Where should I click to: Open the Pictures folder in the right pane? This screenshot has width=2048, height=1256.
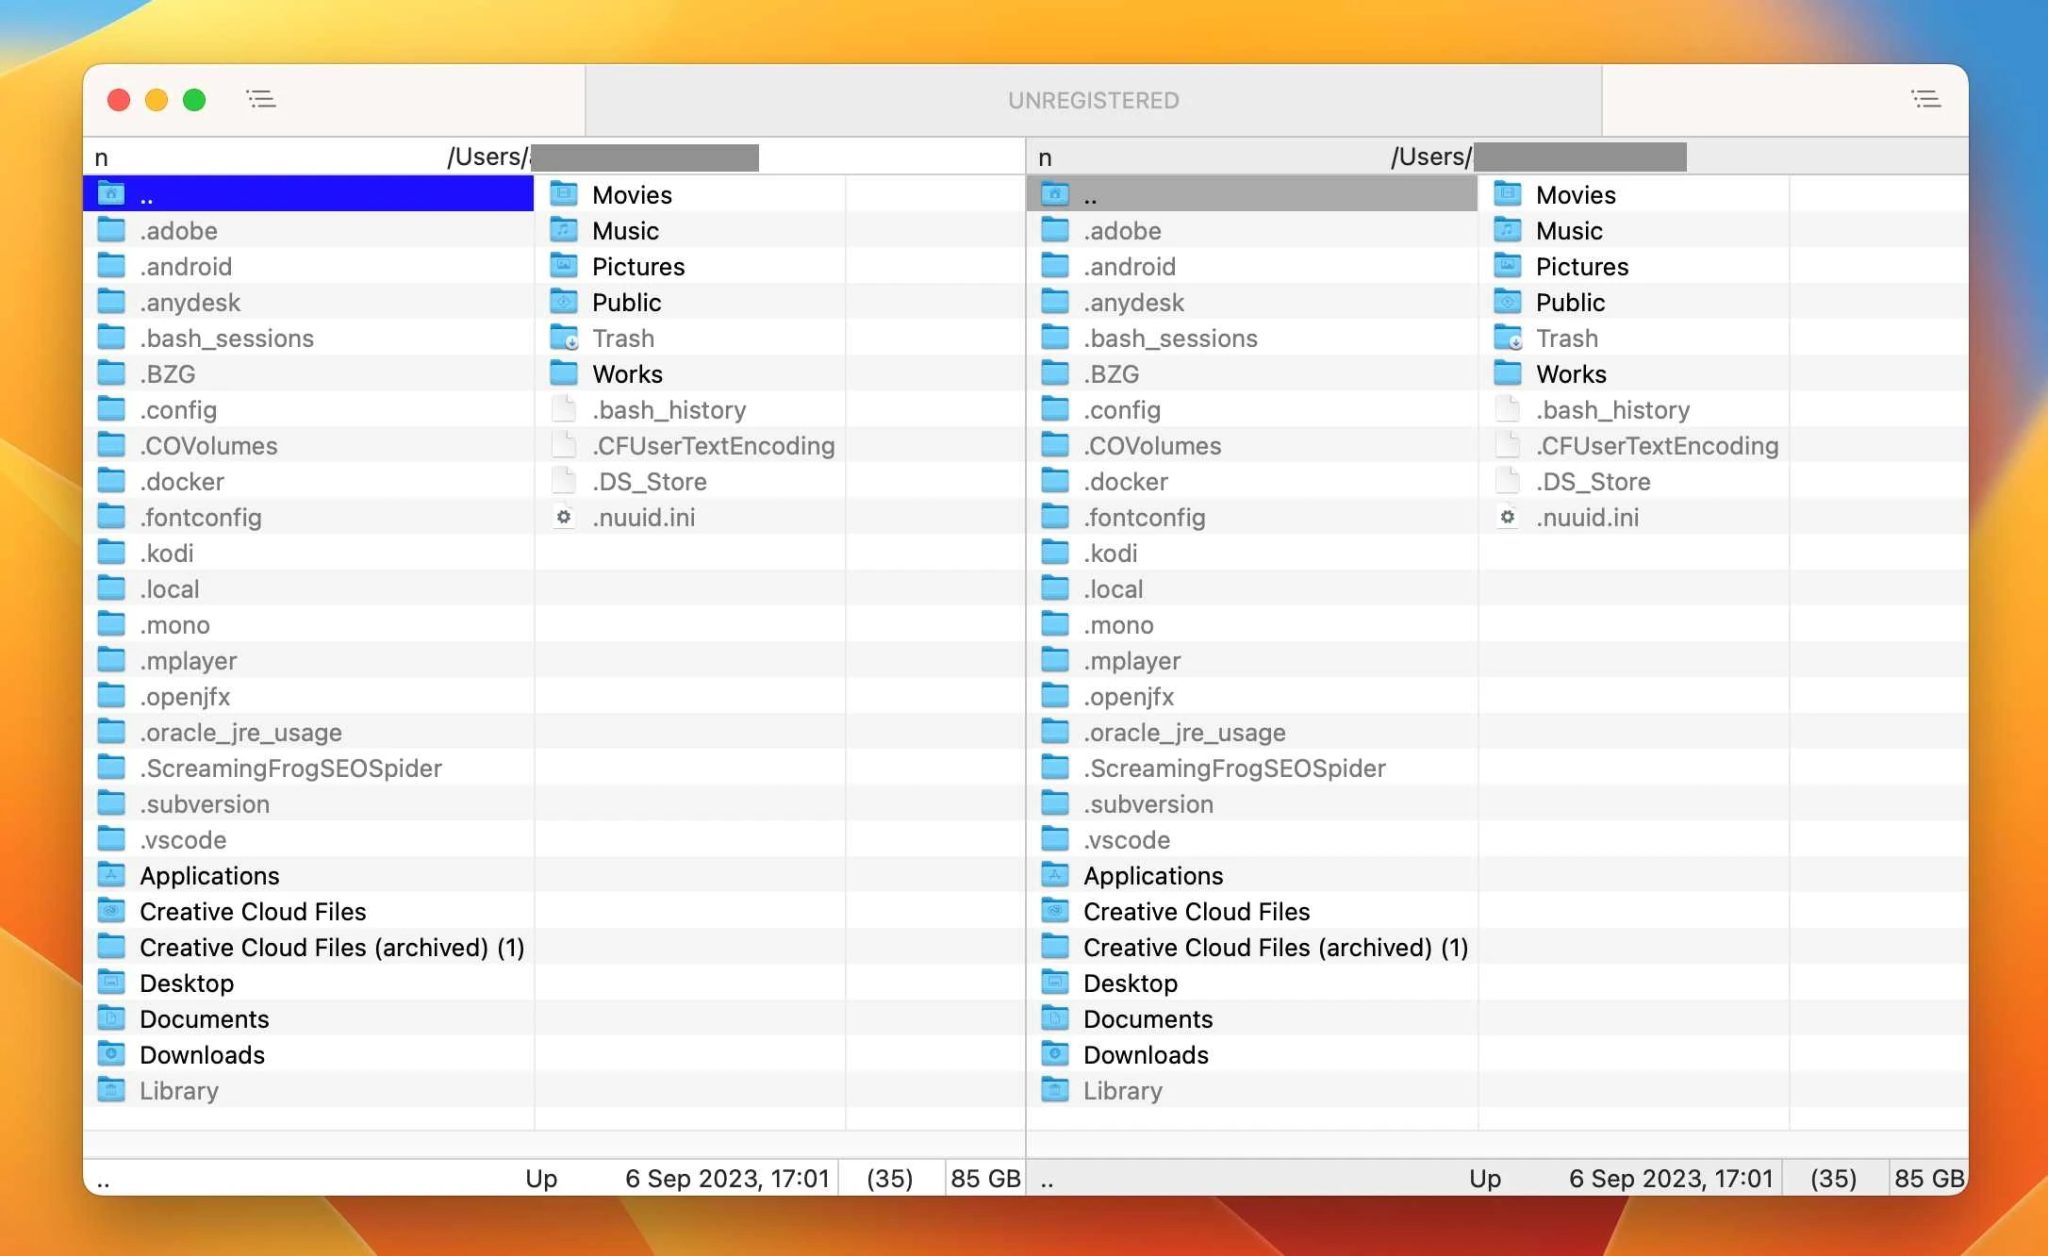1582,266
